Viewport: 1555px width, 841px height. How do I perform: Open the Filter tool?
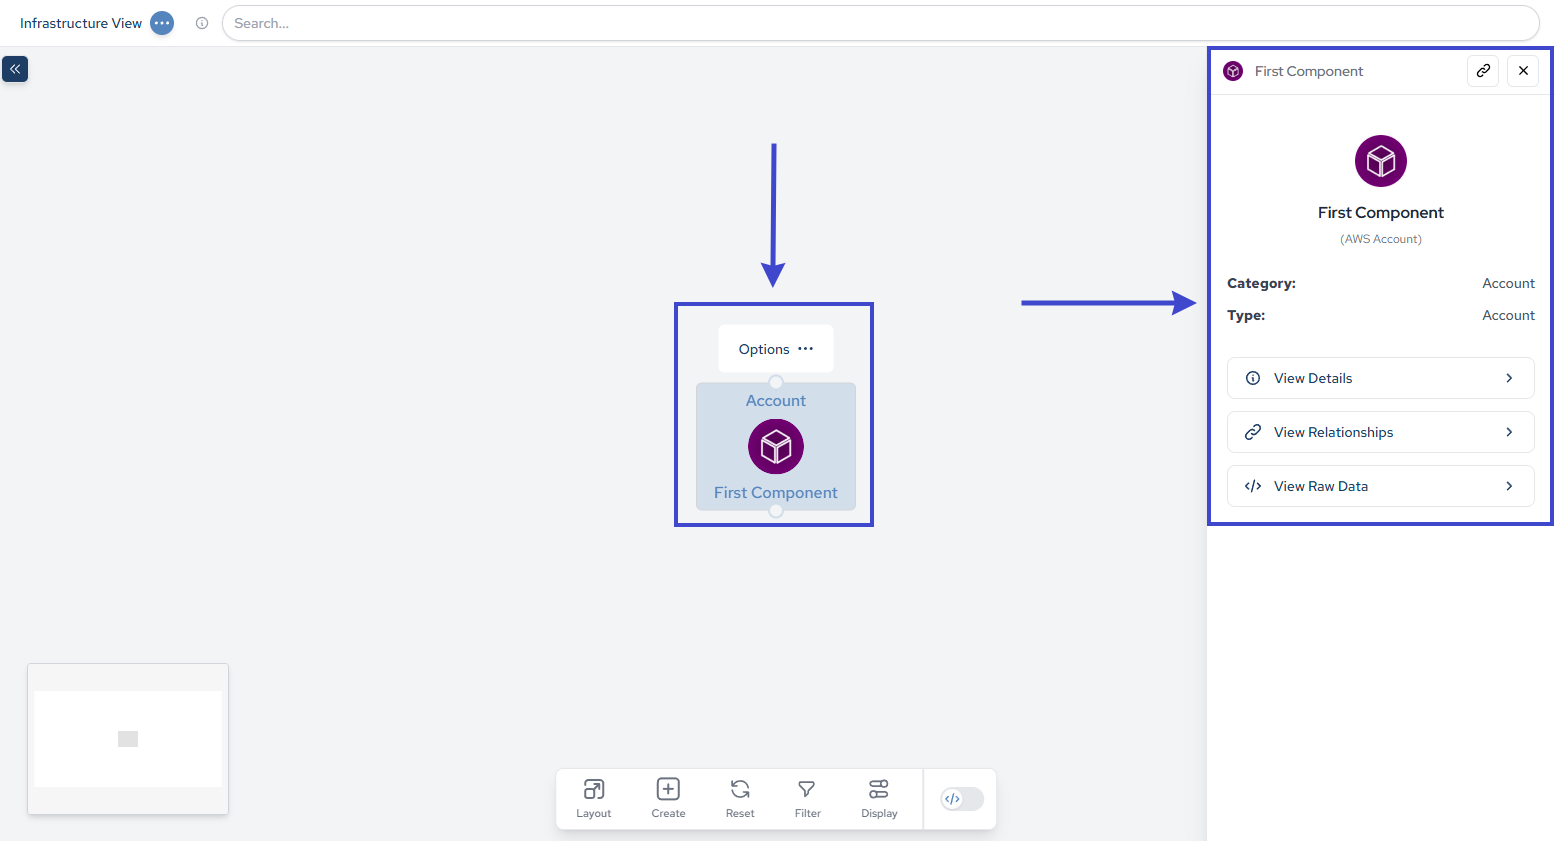click(x=807, y=798)
